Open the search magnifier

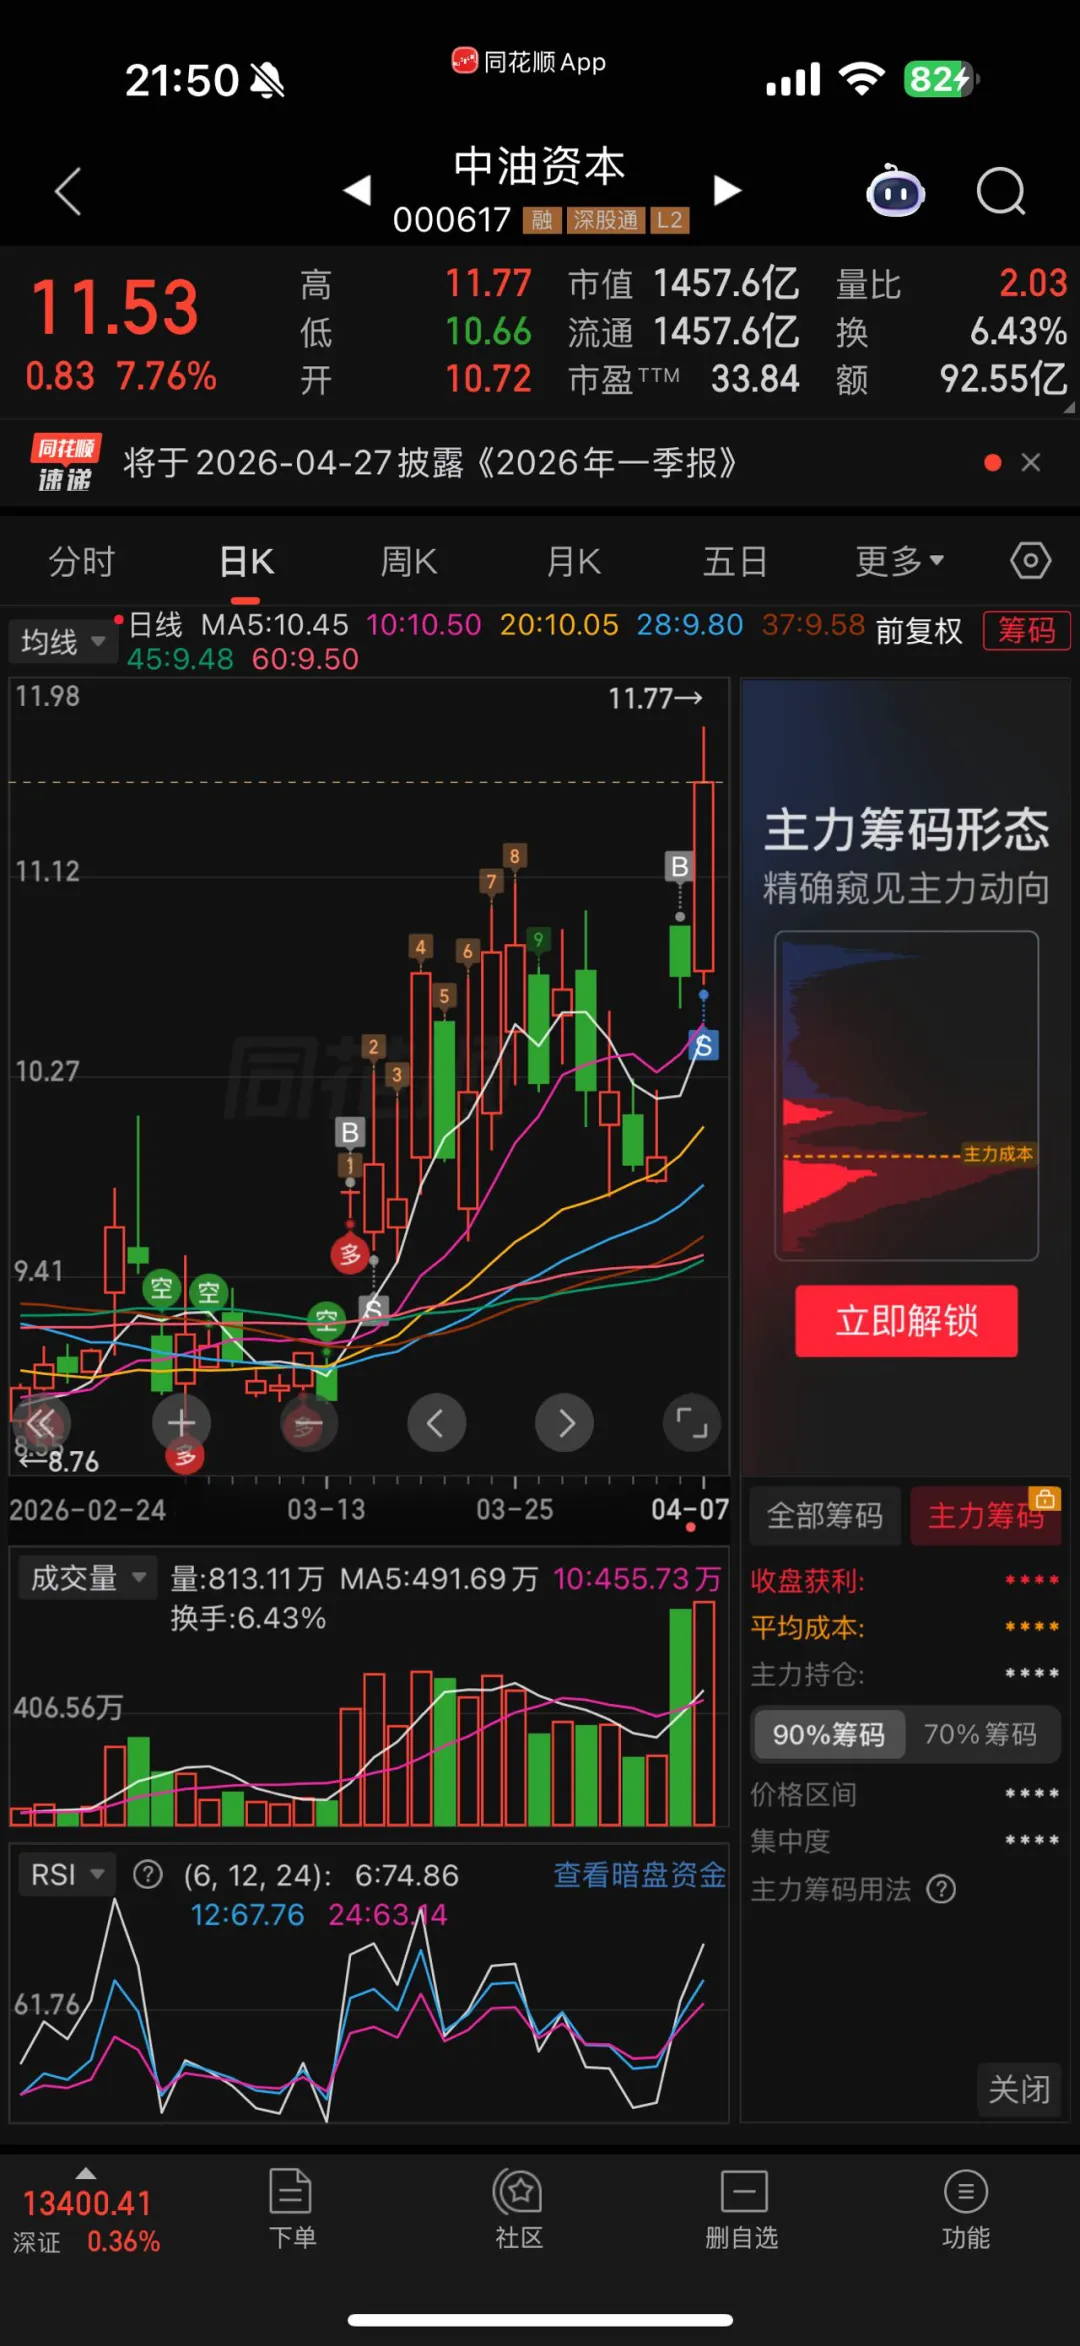tap(1001, 191)
